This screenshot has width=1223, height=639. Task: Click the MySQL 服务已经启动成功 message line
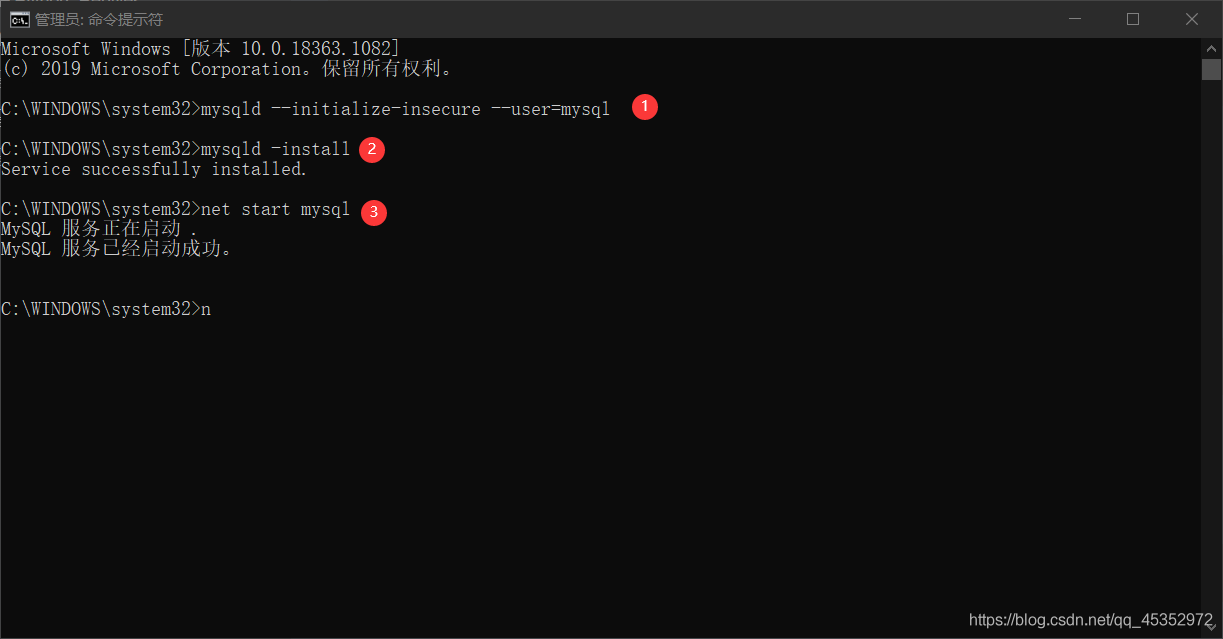[x=117, y=249]
